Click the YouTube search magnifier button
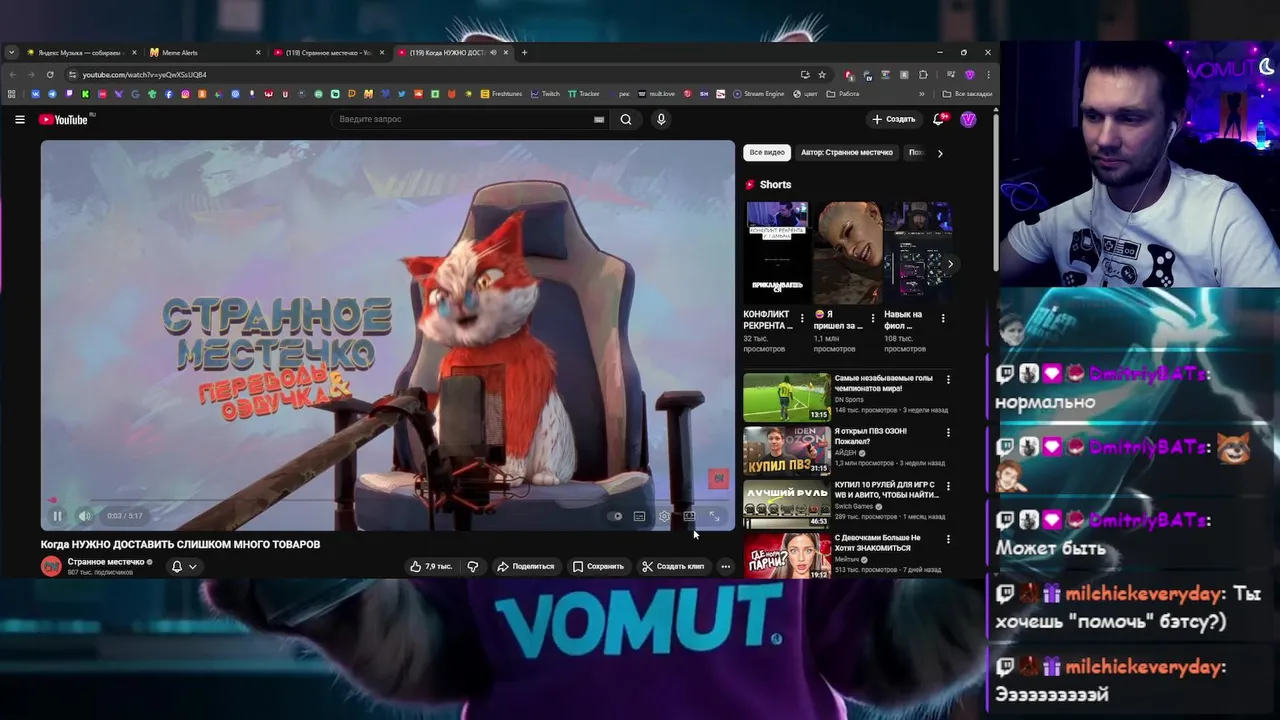The width and height of the screenshot is (1280, 720). click(626, 119)
